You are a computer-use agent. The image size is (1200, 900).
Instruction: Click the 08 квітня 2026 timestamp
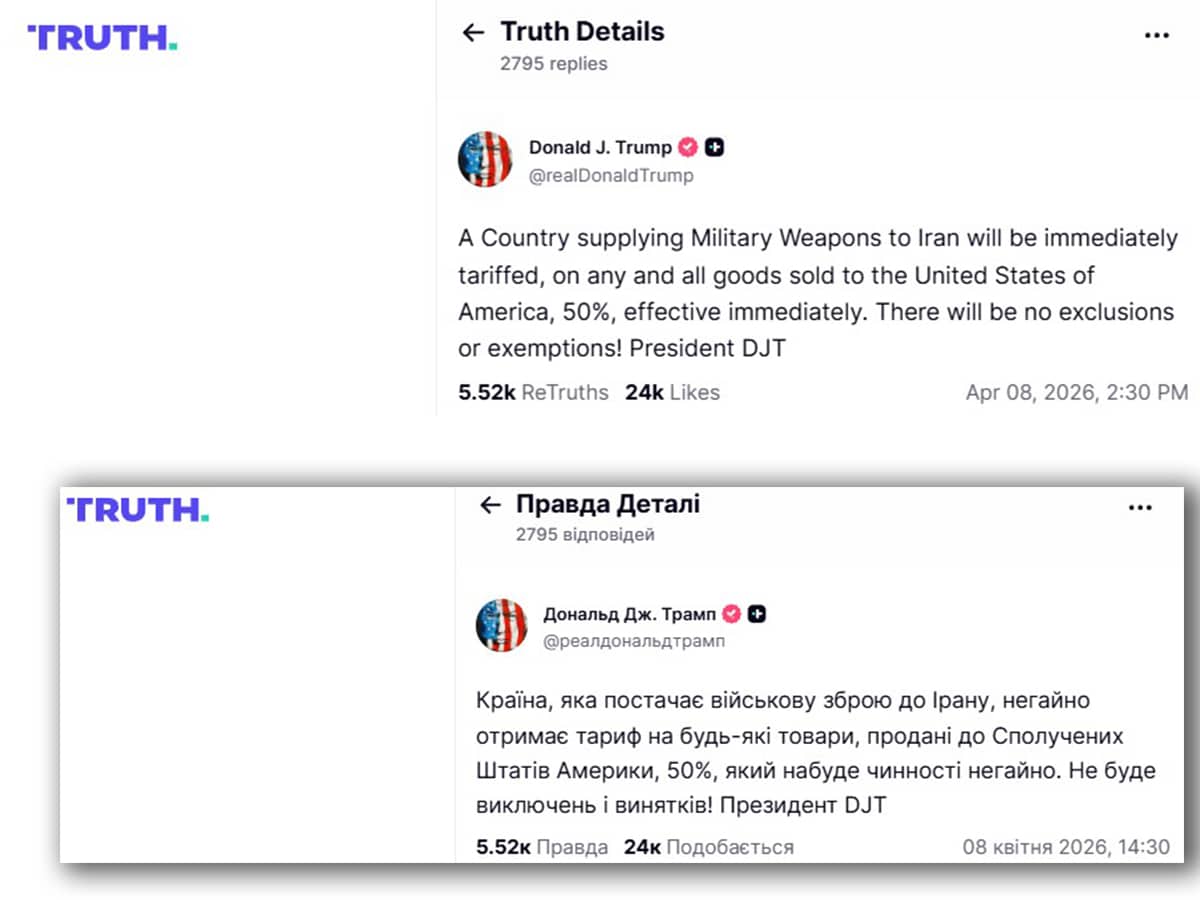coord(1066,847)
